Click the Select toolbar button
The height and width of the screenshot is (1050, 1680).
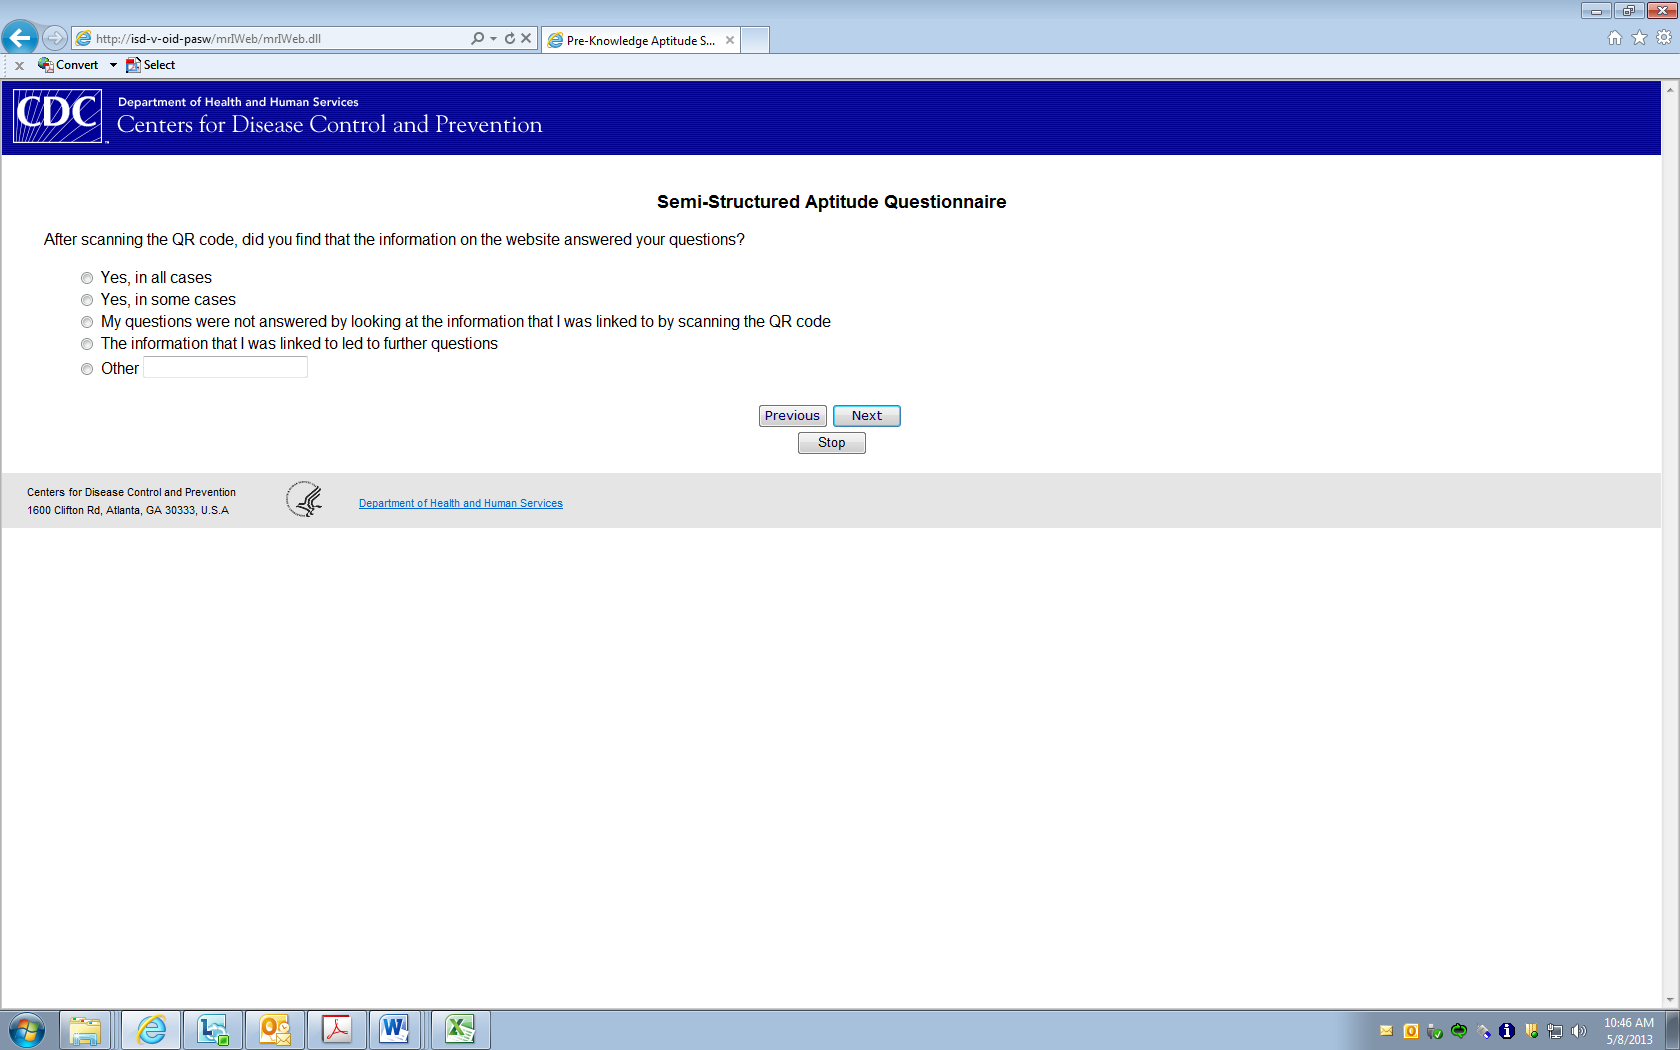coord(150,65)
